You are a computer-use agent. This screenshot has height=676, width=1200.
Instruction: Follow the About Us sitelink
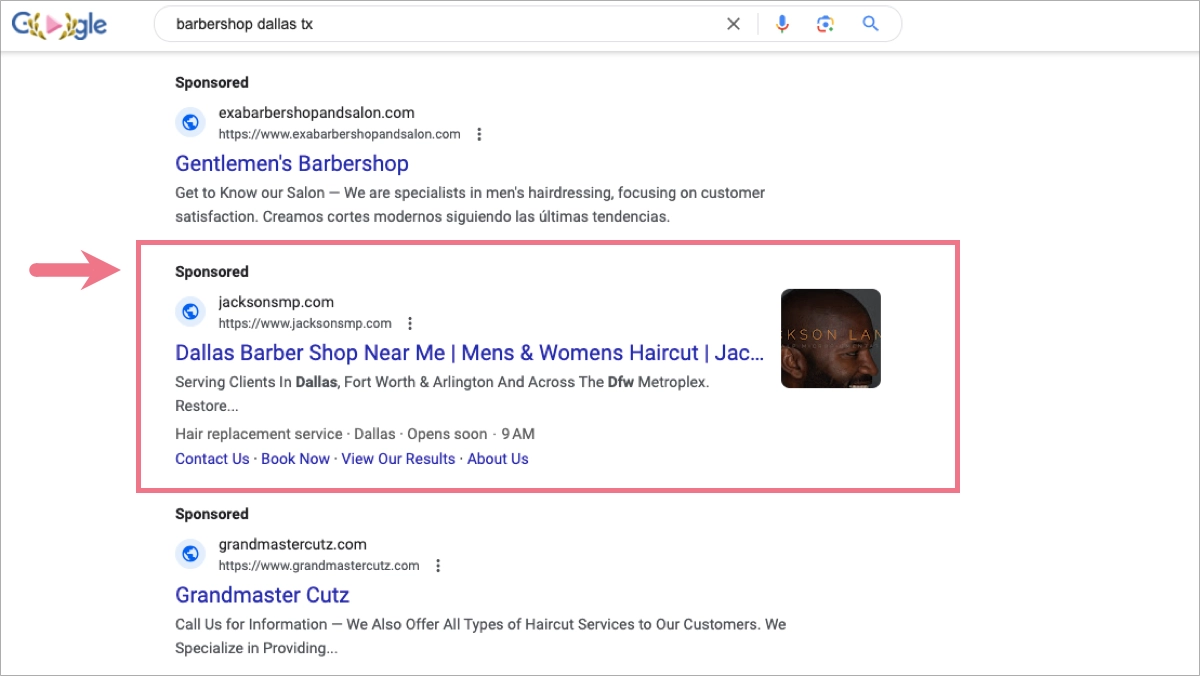498,459
